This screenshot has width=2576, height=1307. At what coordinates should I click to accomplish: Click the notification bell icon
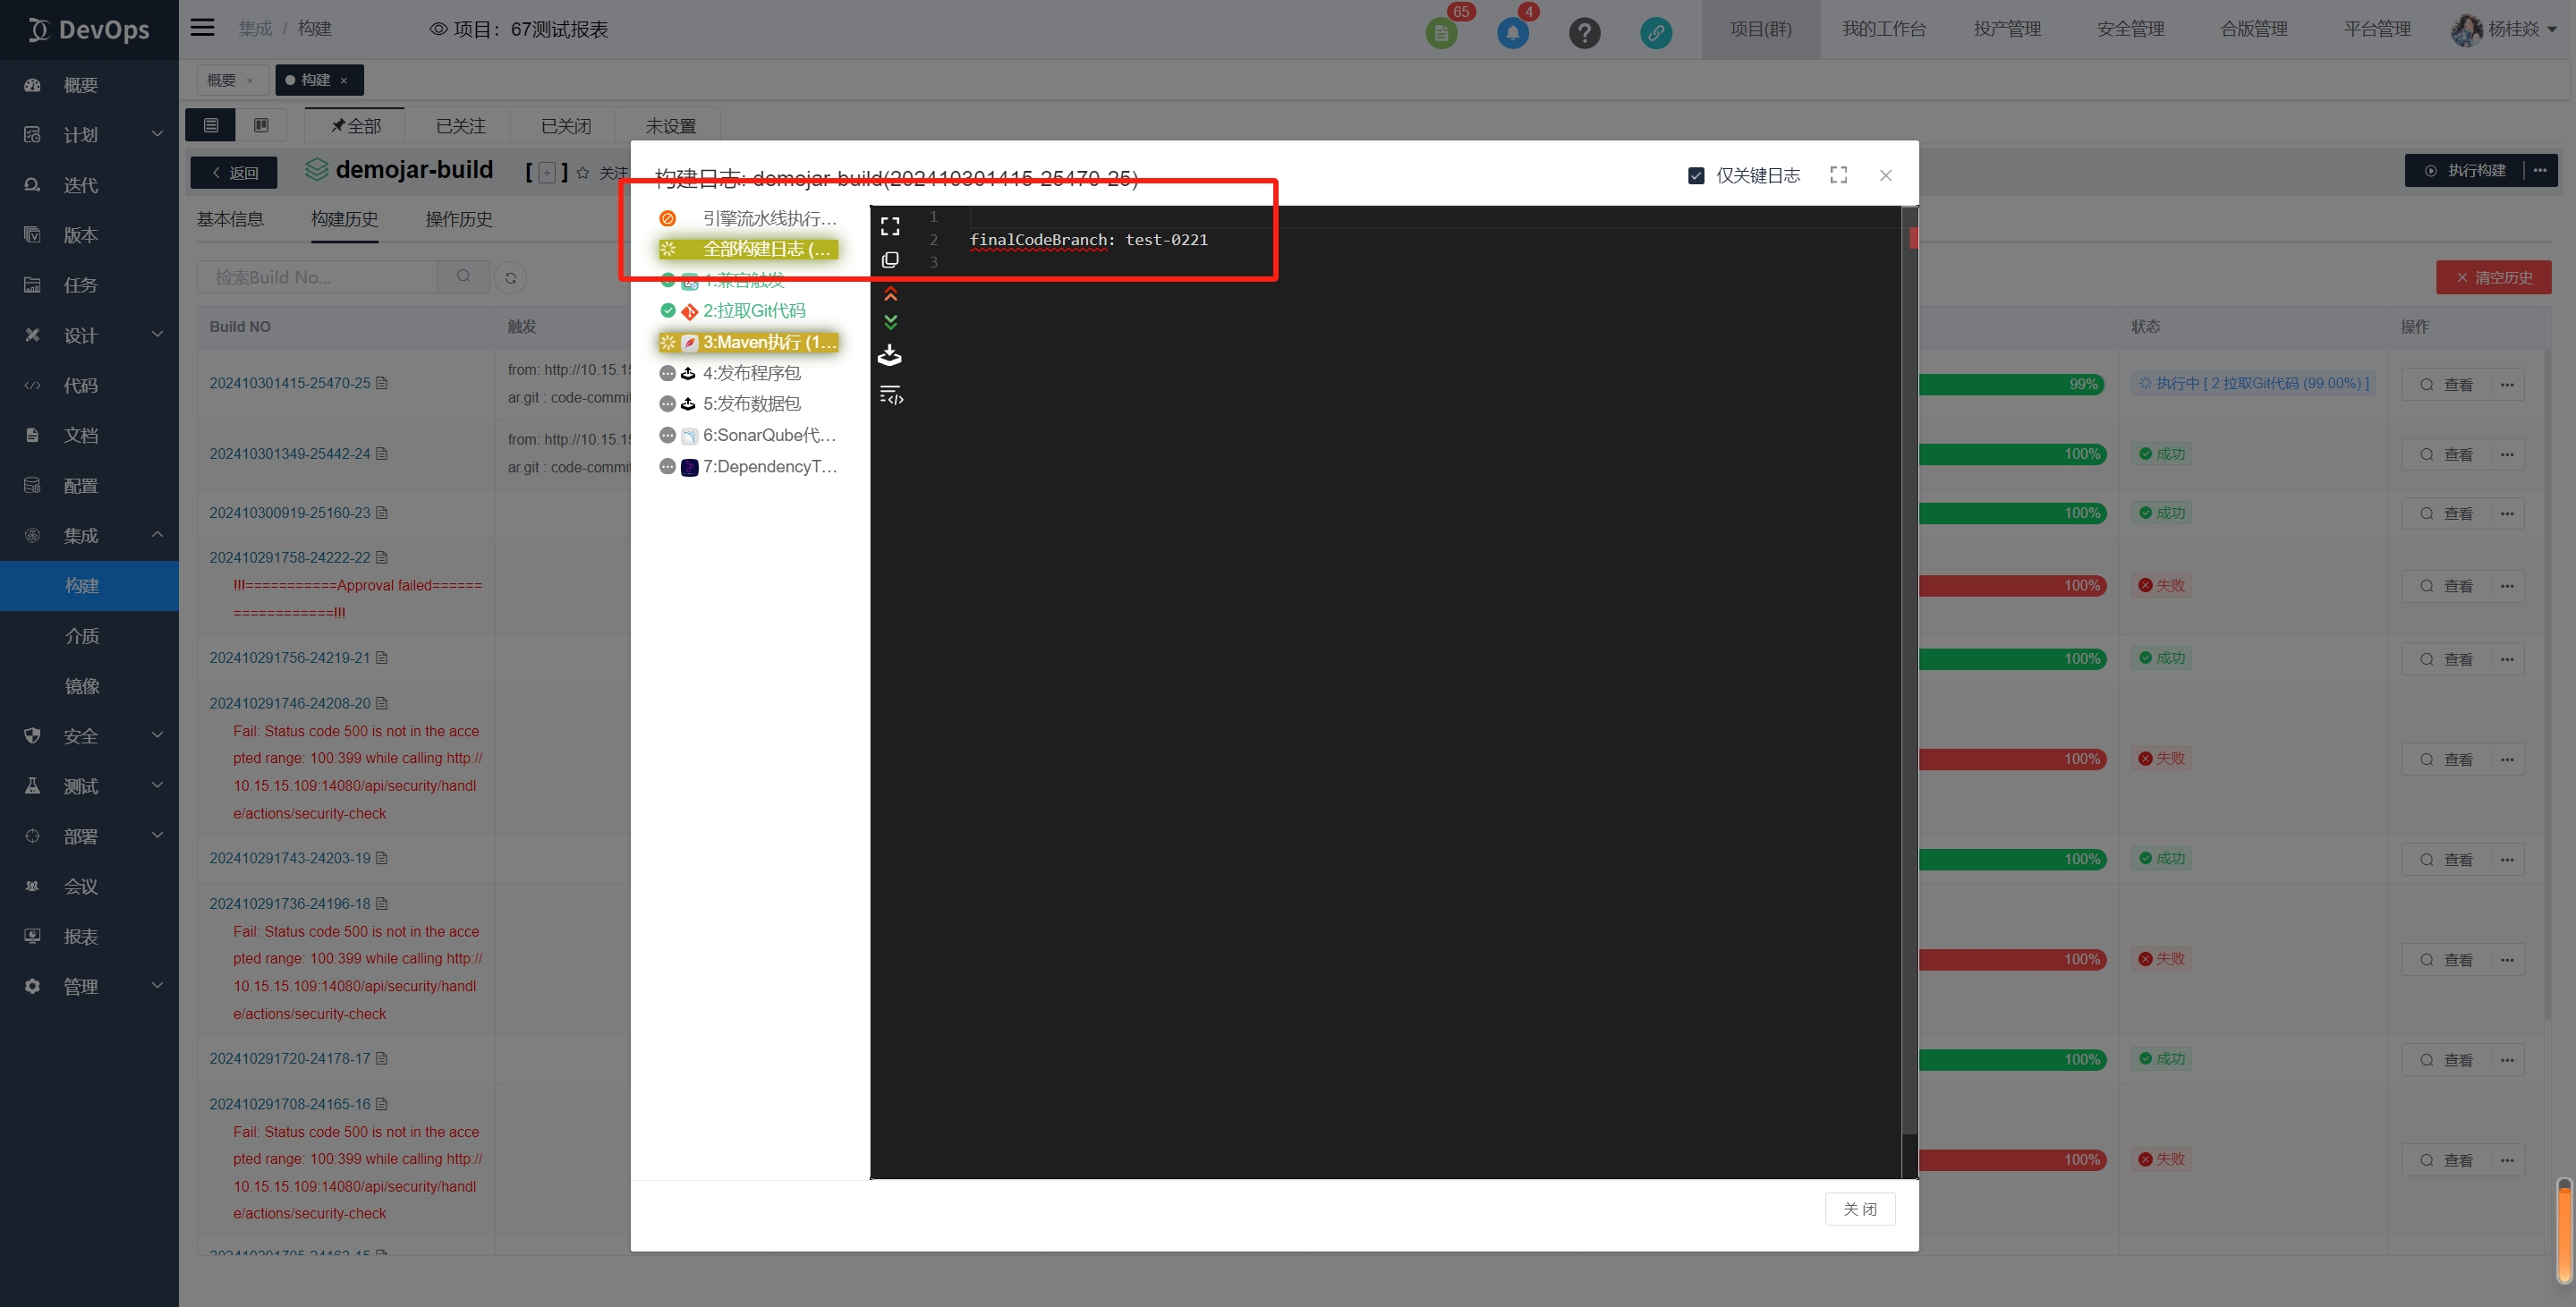[x=1512, y=33]
